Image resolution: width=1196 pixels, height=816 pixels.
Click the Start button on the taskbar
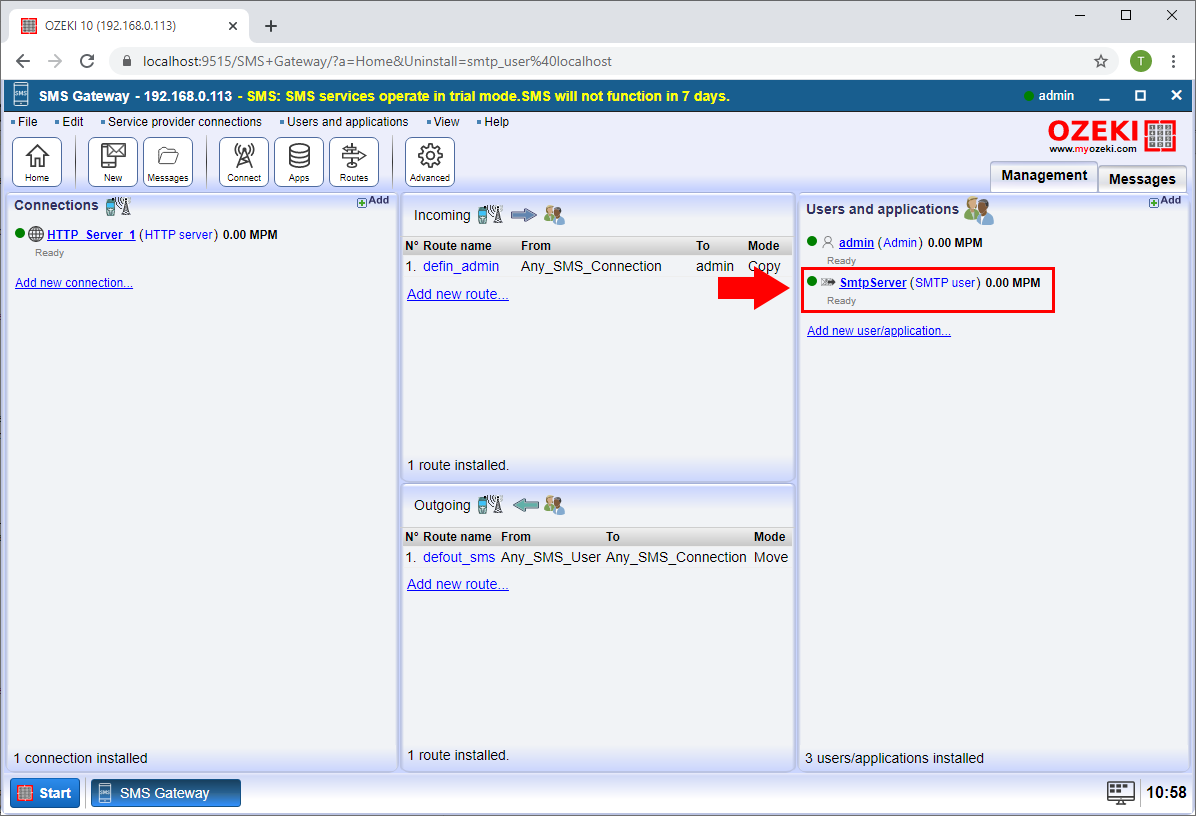44,792
